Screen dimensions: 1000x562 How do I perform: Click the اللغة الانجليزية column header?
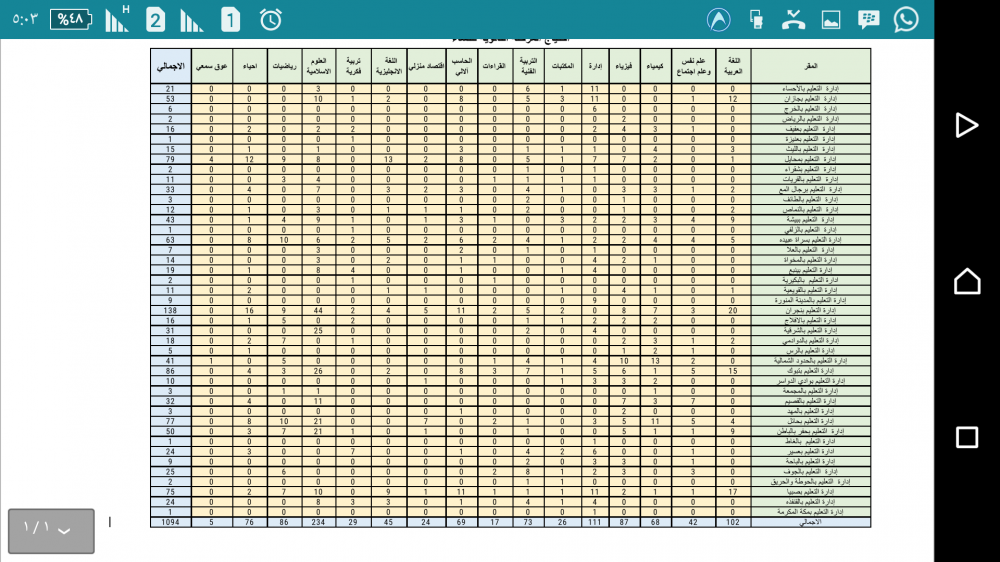[x=388, y=66]
